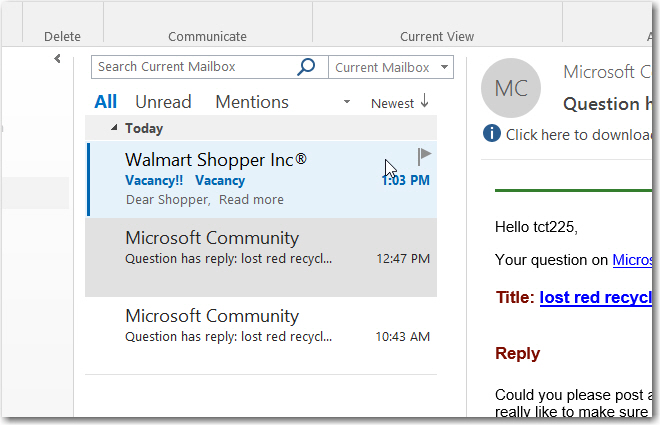Open the Walmart Shopper Inc email
The width and height of the screenshot is (660, 425).
[261, 179]
